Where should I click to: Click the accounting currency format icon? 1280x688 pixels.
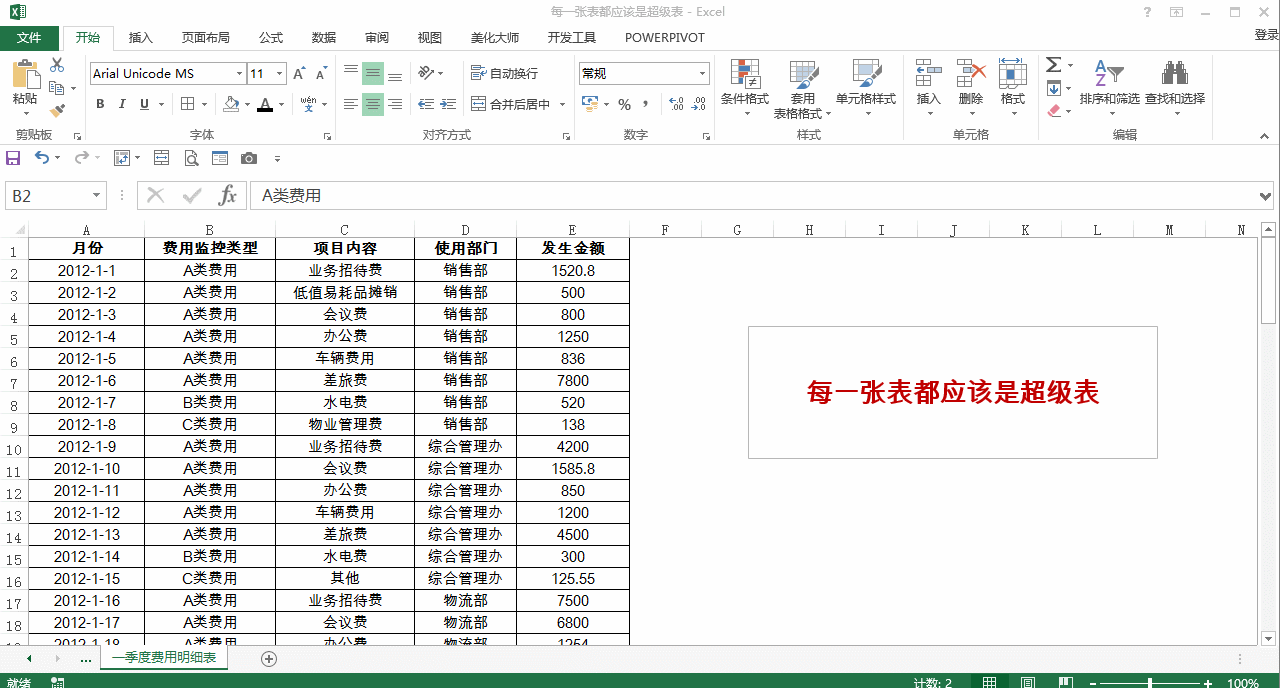(588, 104)
